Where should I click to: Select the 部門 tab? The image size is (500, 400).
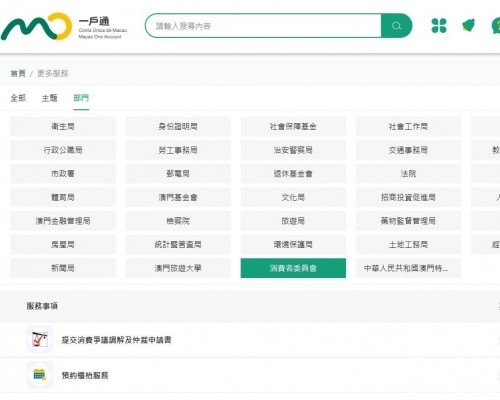pos(81,98)
